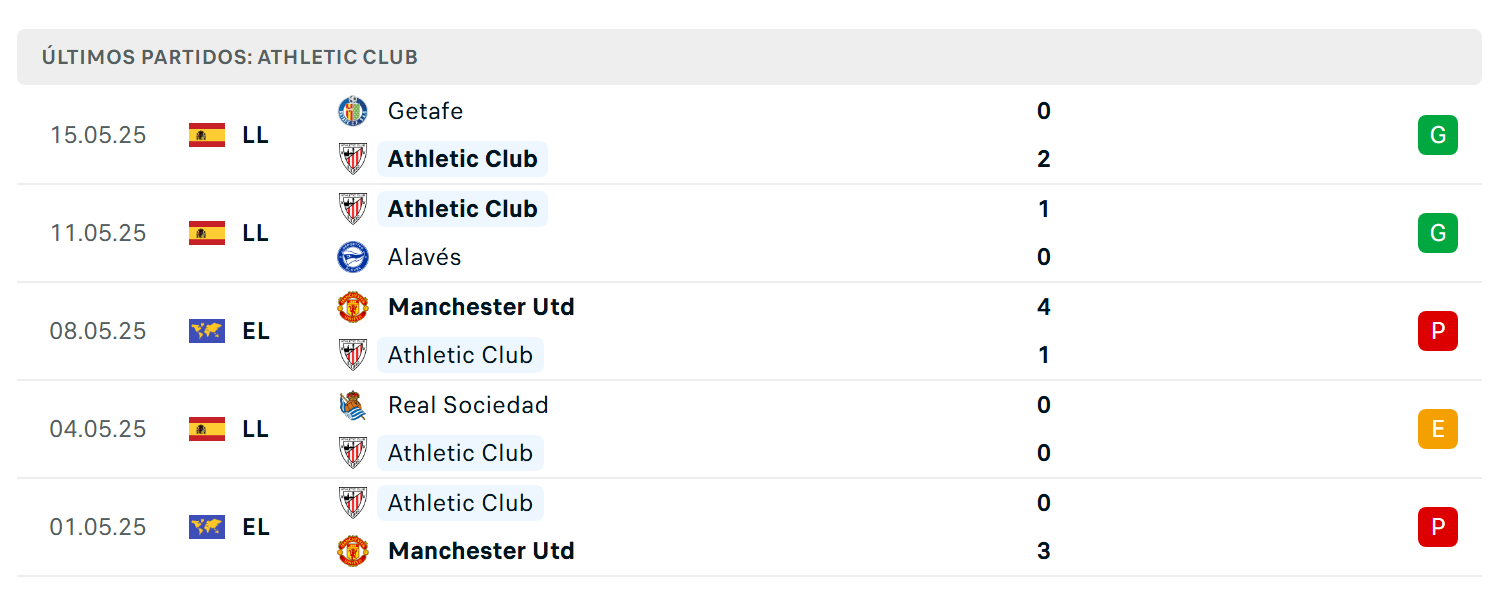
Task: Click the orange E badge for the Real Sociedad match
Action: click(x=1438, y=429)
